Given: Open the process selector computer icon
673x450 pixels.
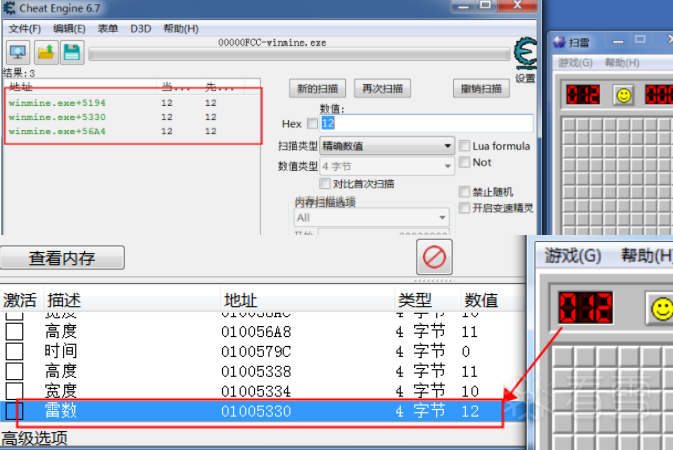Looking at the screenshot, I should pyautogui.click(x=18, y=52).
